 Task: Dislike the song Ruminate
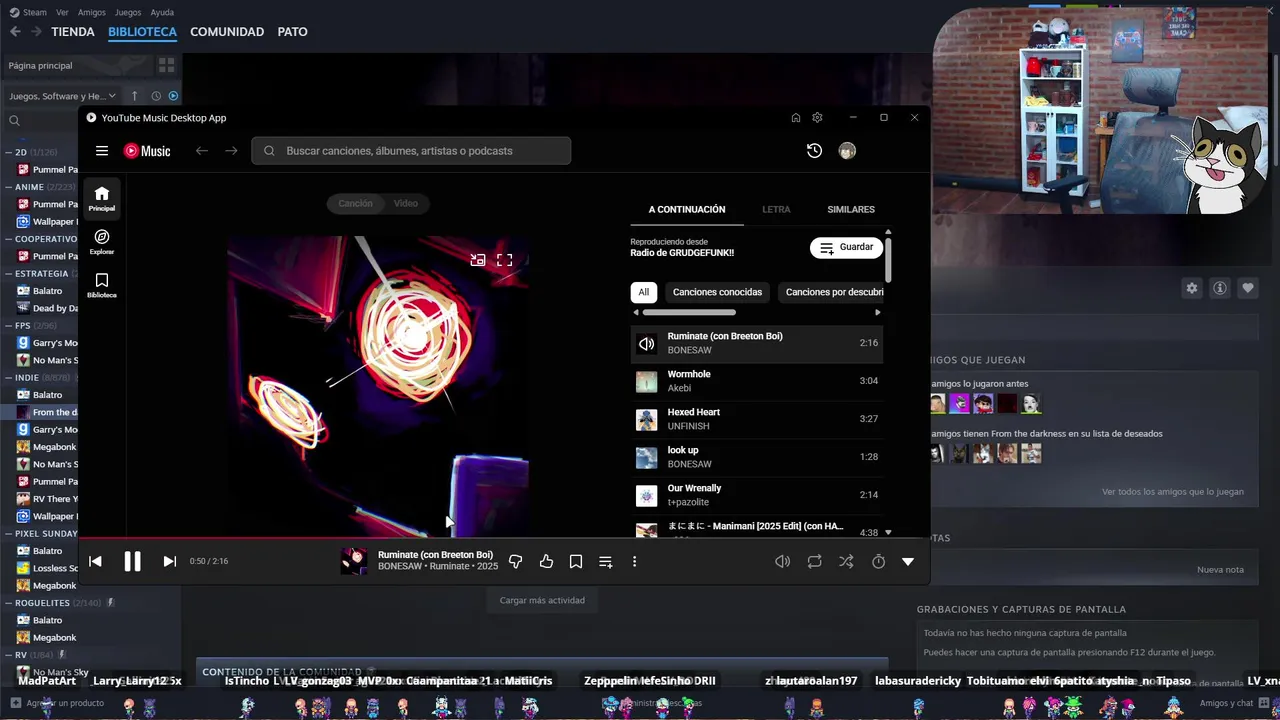(x=516, y=562)
